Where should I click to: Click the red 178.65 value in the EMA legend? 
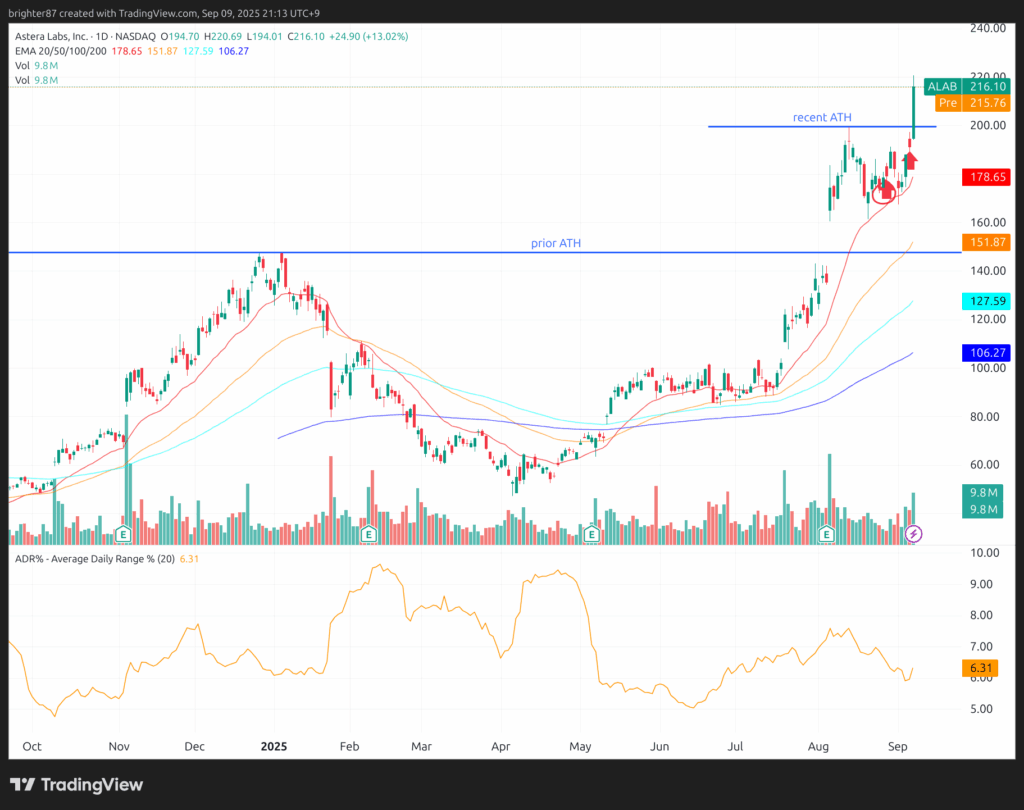(127, 51)
